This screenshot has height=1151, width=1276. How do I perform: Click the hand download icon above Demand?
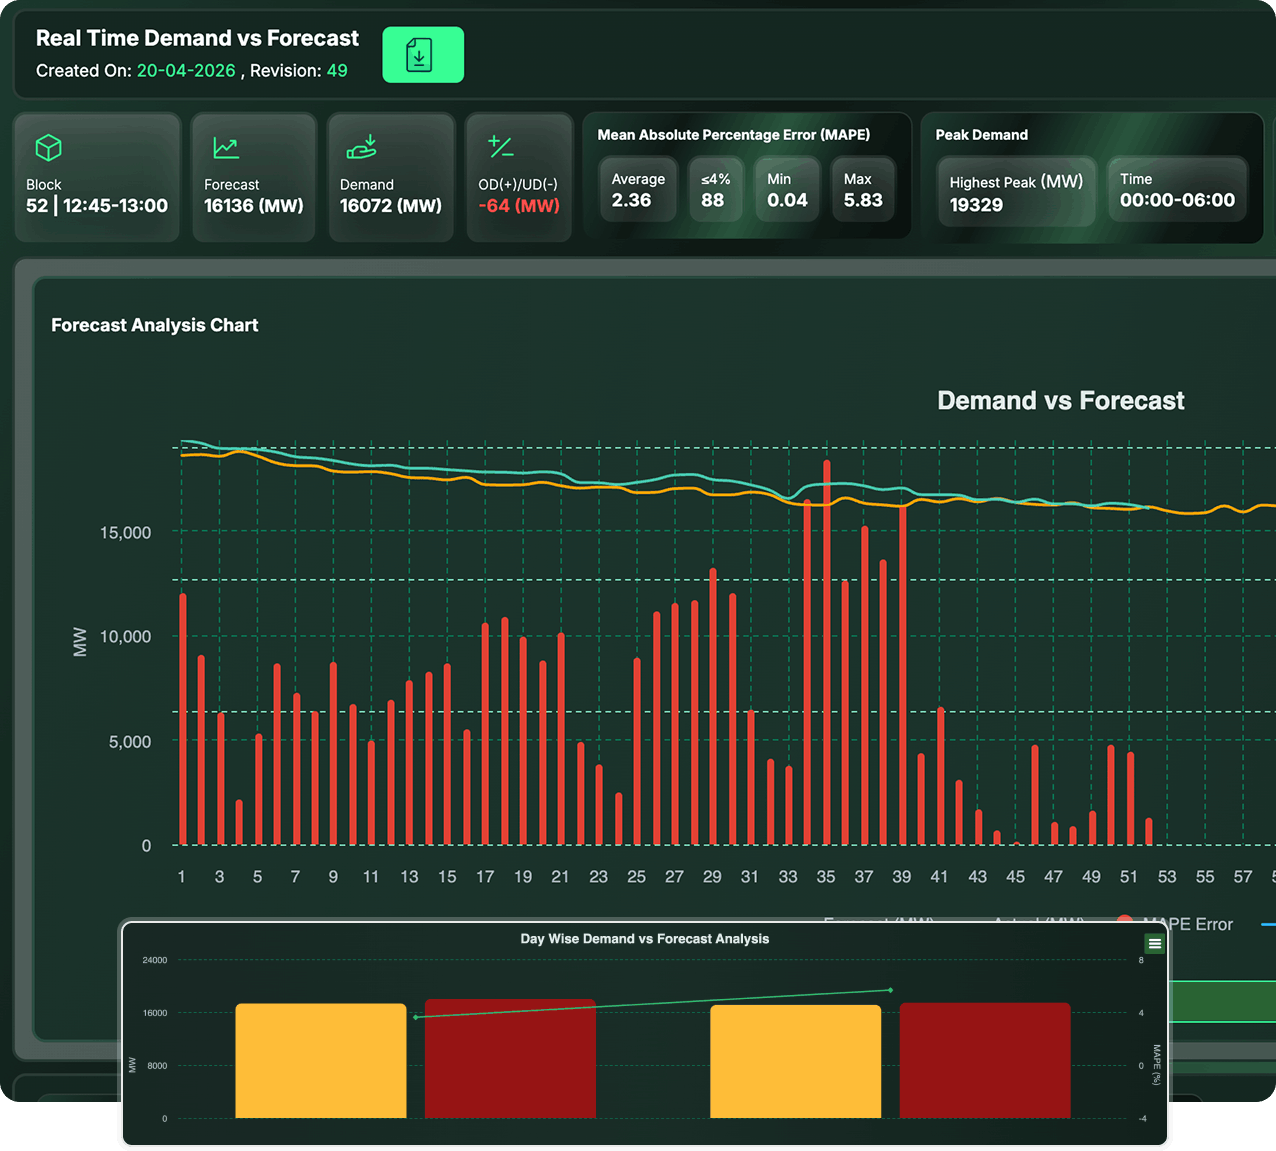pos(361,147)
